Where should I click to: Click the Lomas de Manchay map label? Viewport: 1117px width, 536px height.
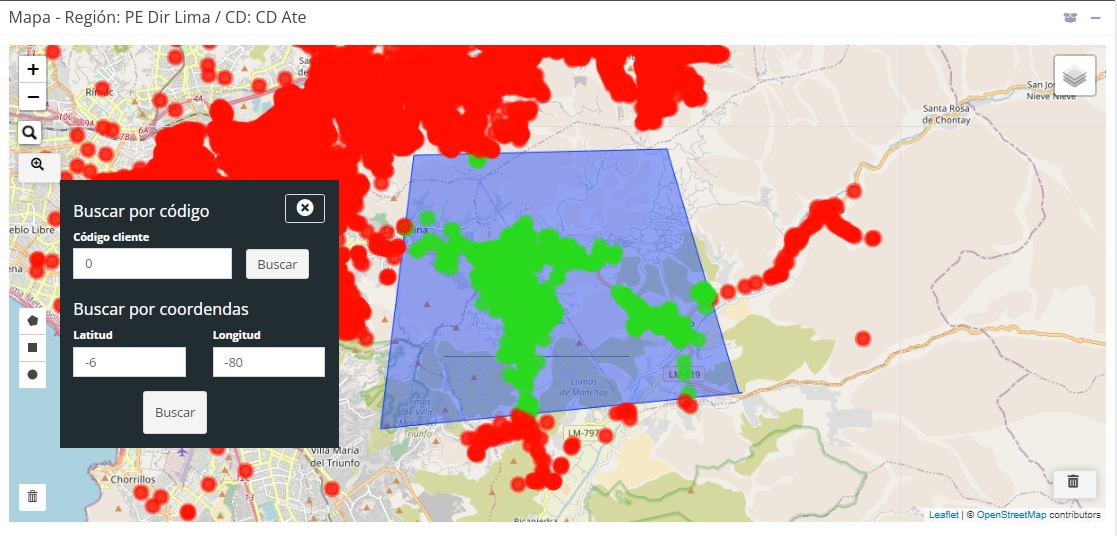[583, 386]
